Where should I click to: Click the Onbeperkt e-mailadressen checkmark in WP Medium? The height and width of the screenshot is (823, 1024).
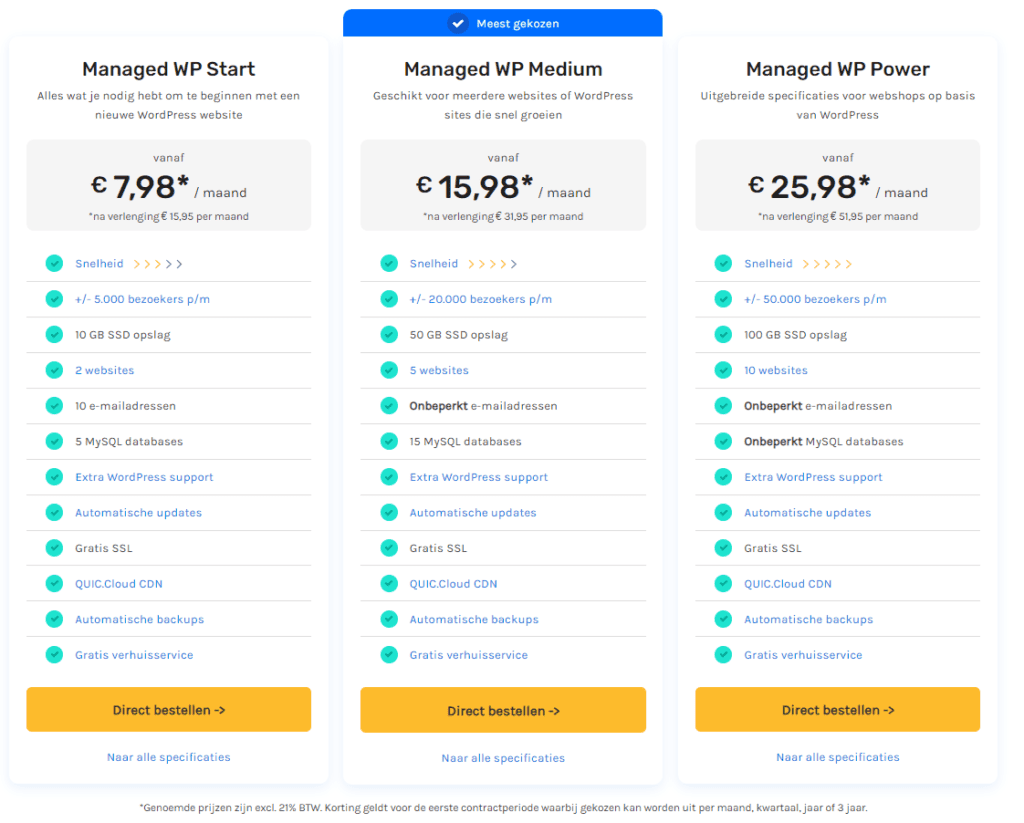[389, 406]
